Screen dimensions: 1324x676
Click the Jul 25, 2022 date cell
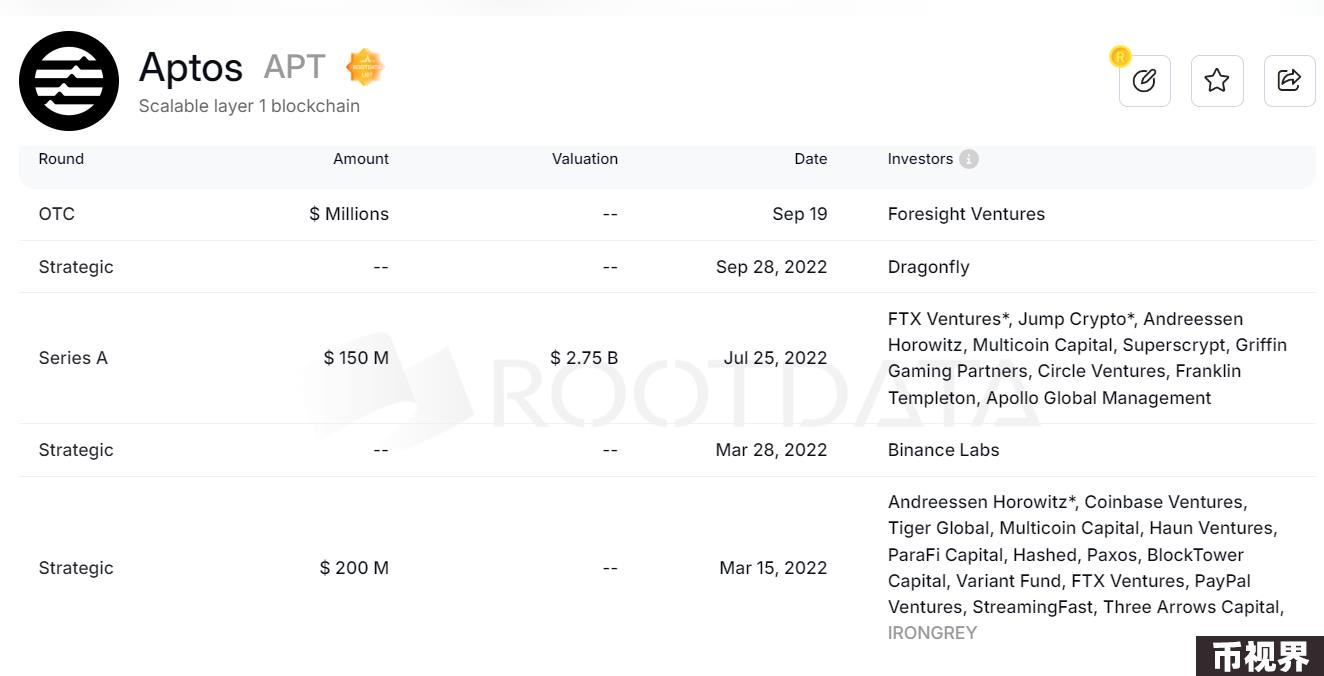(776, 358)
